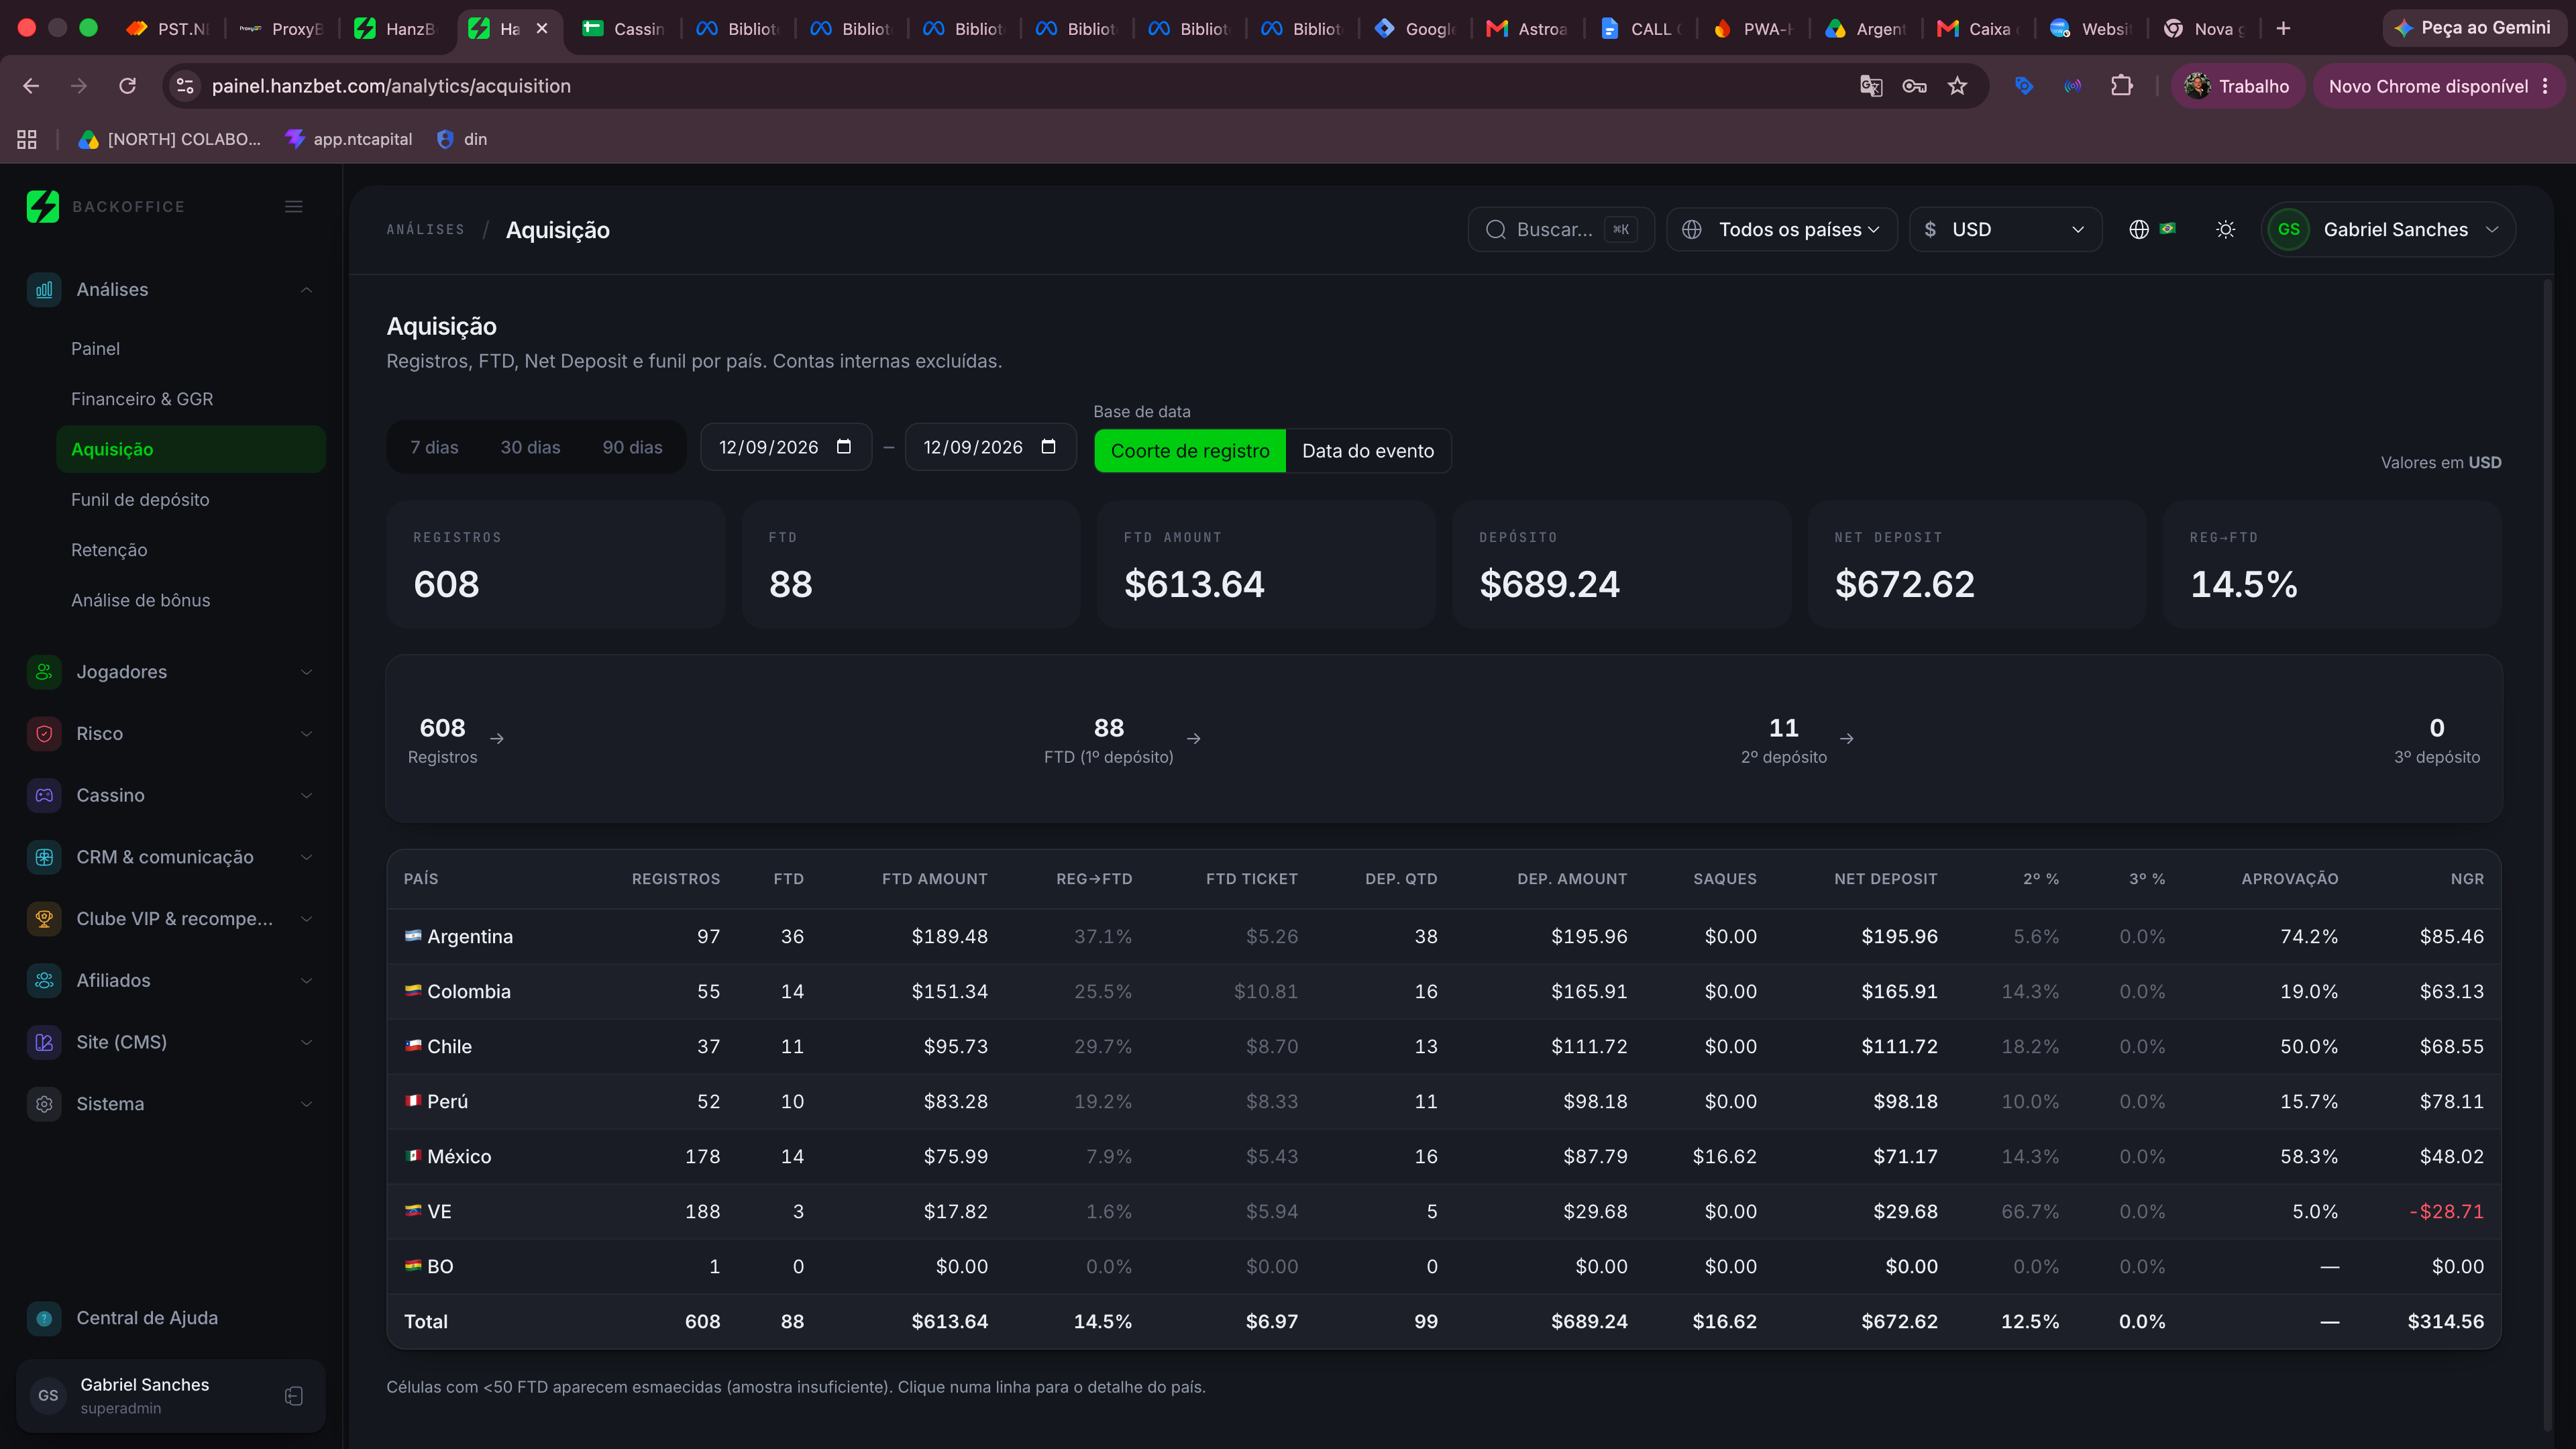Reload the page in Chrome
This screenshot has height=1449, width=2576.
[x=127, y=86]
